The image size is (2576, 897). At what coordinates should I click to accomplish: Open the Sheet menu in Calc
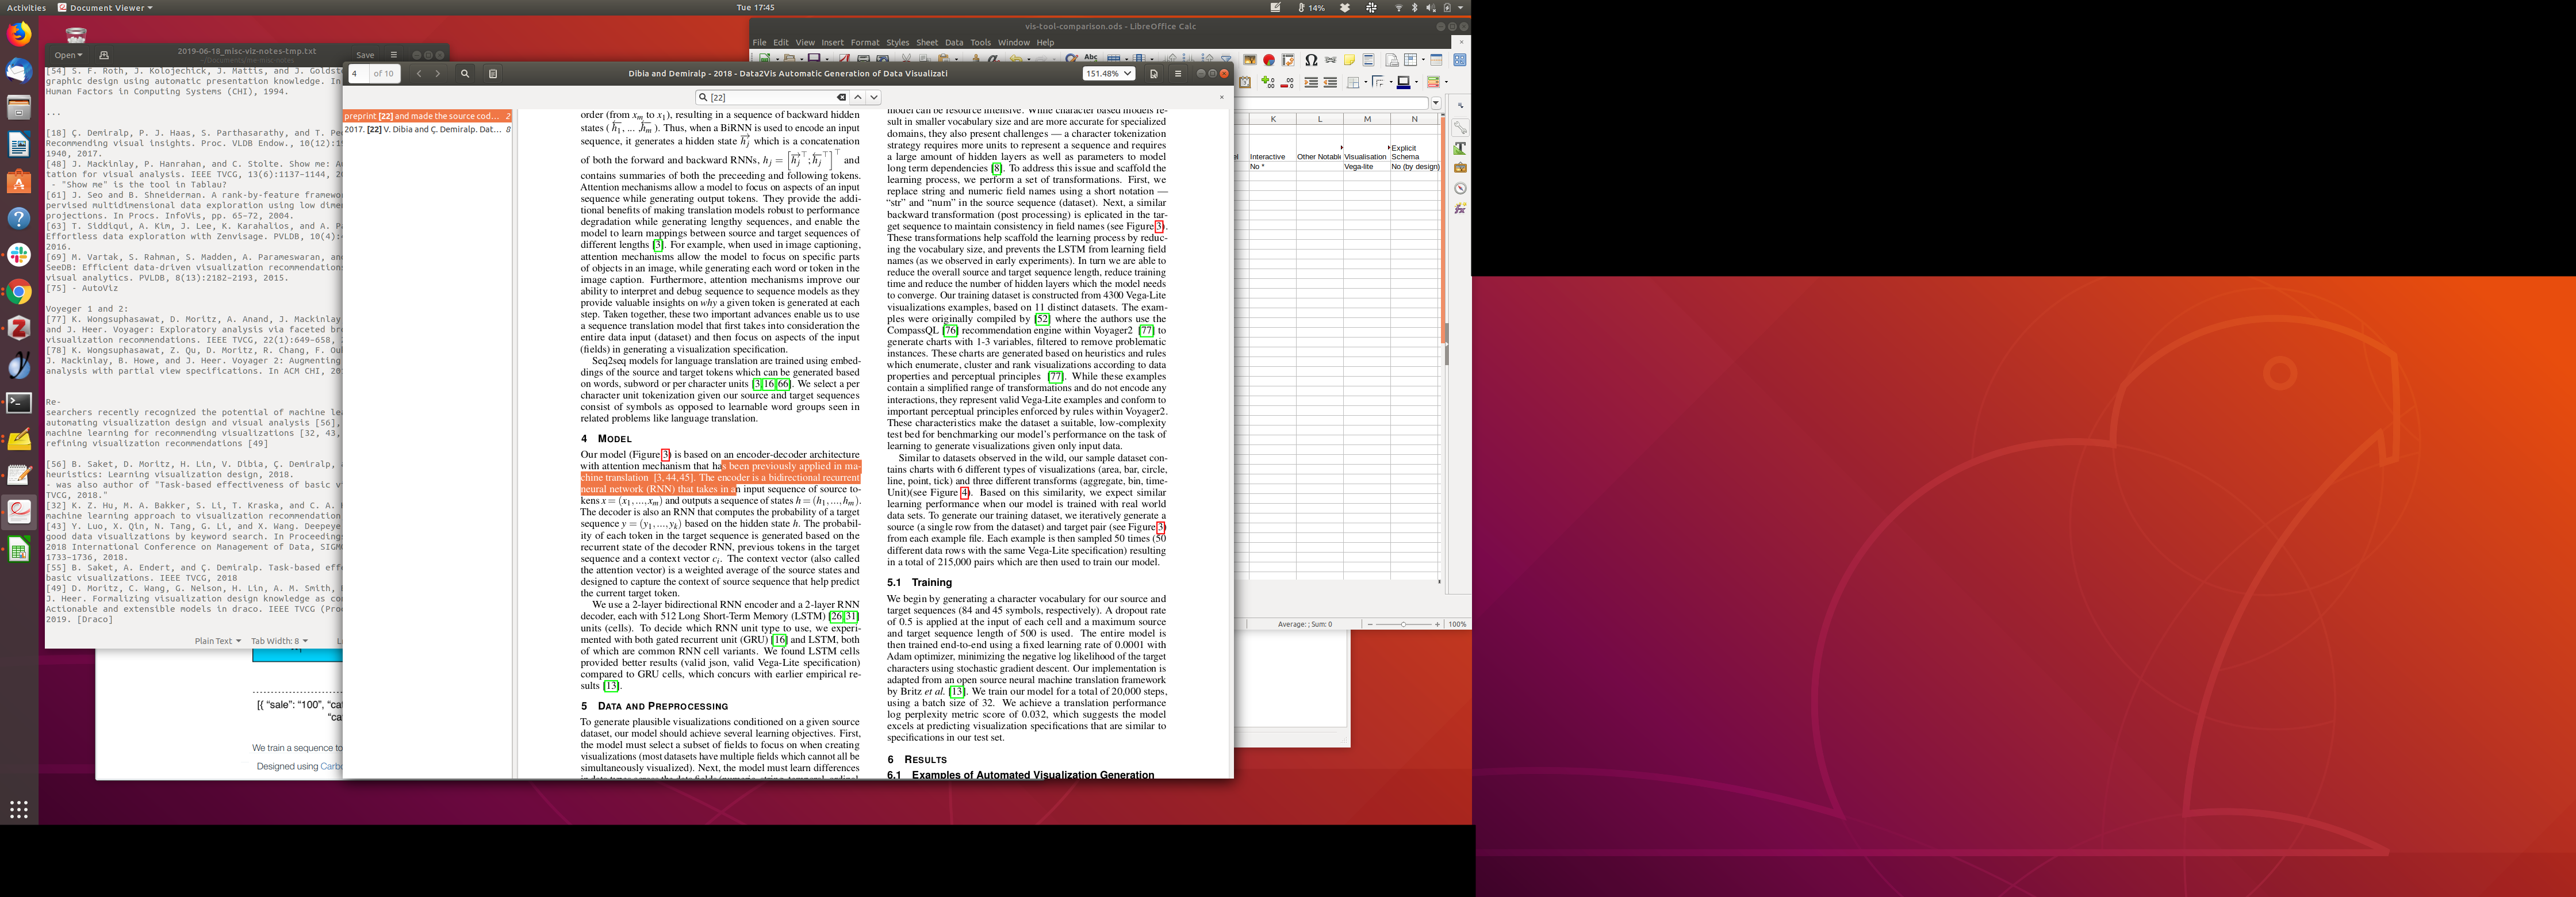[927, 43]
